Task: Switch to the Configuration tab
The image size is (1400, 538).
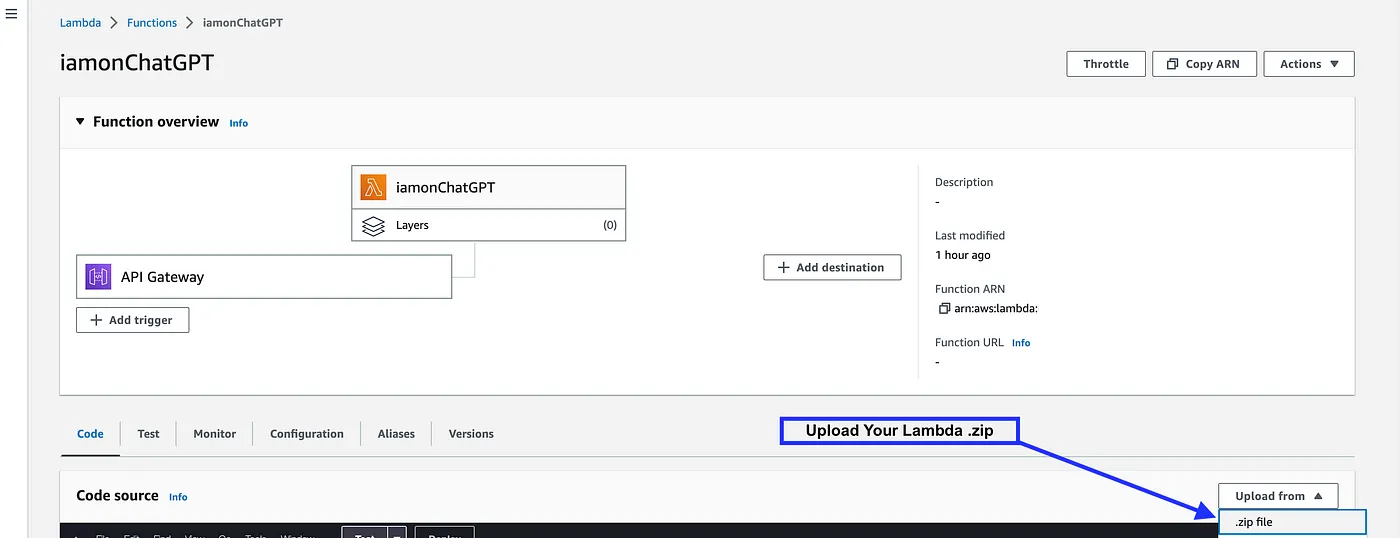Action: click(306, 434)
